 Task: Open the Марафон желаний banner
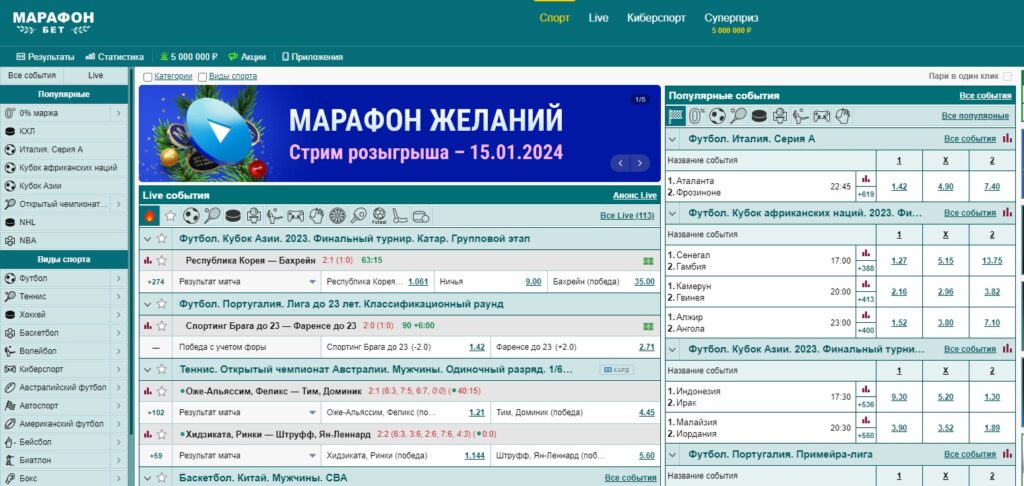click(x=400, y=133)
